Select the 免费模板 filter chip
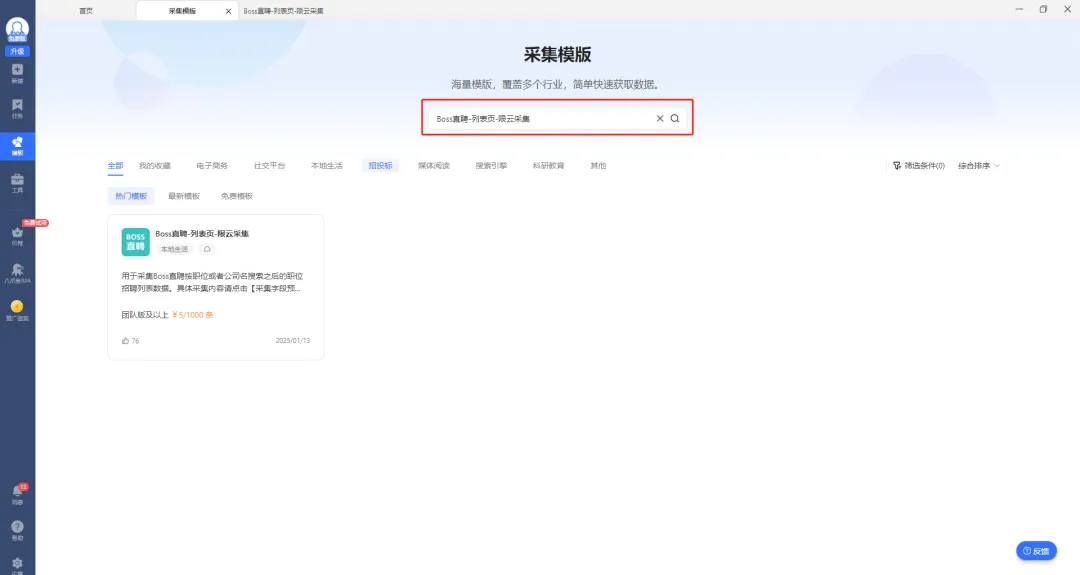This screenshot has width=1080, height=575. (x=237, y=196)
